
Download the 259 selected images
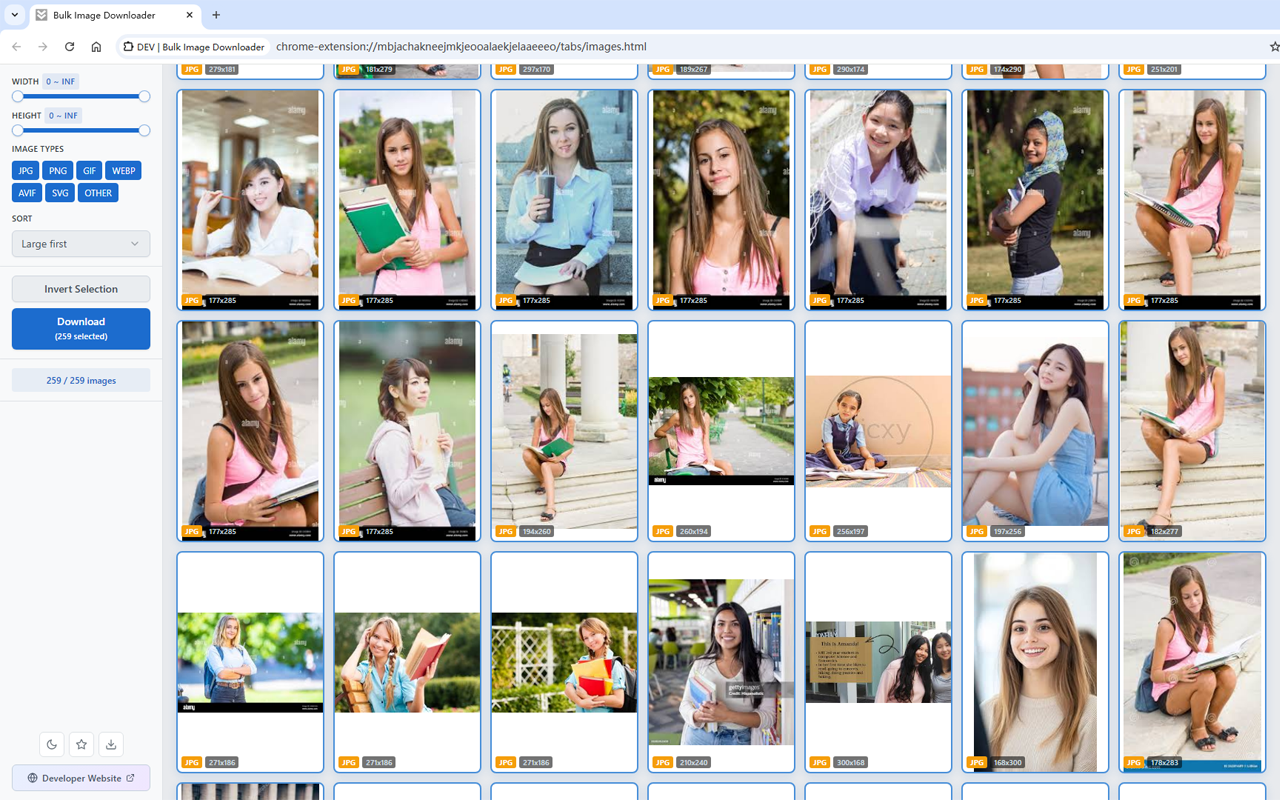(x=81, y=329)
